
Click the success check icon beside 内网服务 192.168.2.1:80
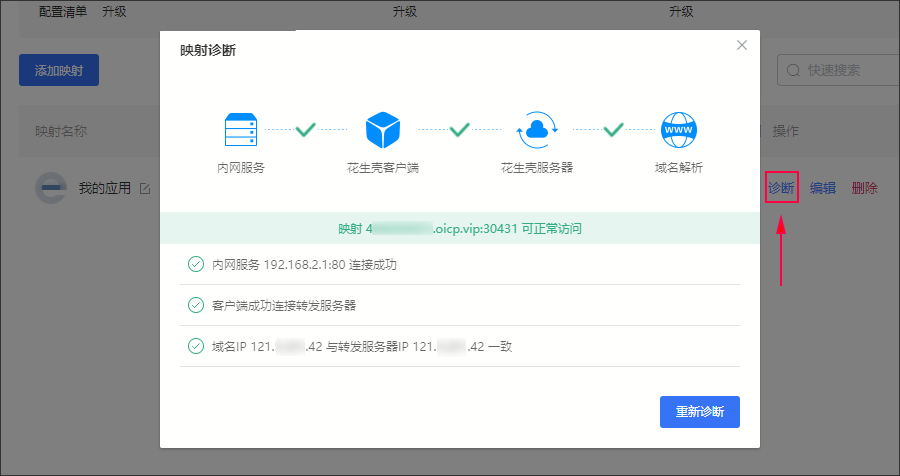[195, 265]
